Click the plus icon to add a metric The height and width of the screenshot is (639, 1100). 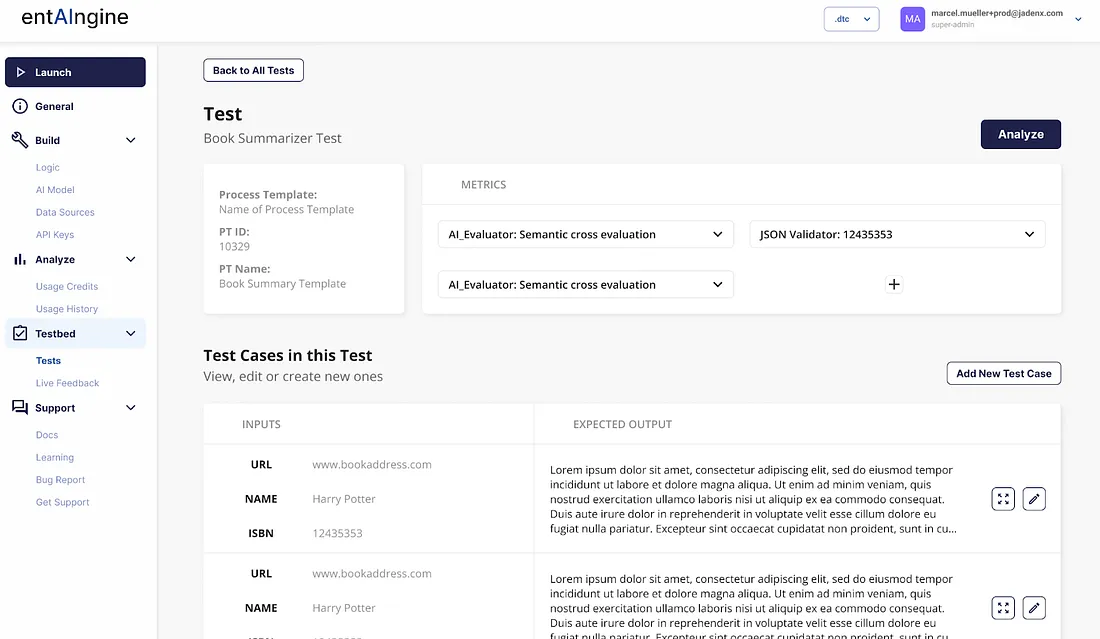coord(894,285)
